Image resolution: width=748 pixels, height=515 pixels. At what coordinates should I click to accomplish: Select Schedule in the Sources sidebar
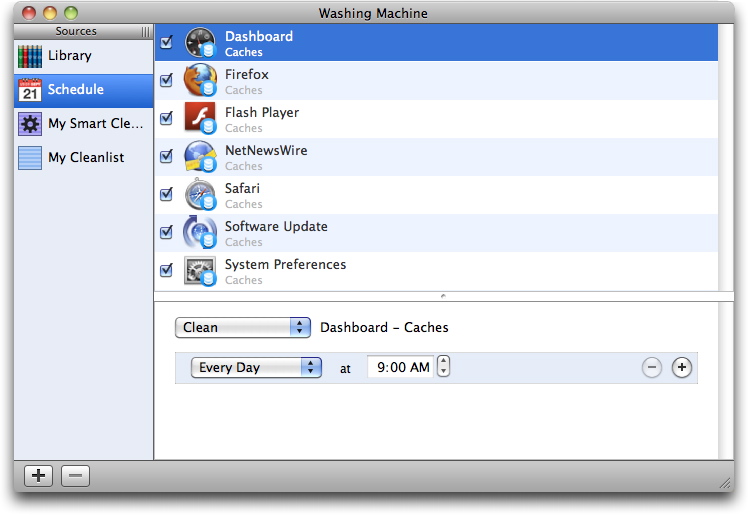(83, 91)
